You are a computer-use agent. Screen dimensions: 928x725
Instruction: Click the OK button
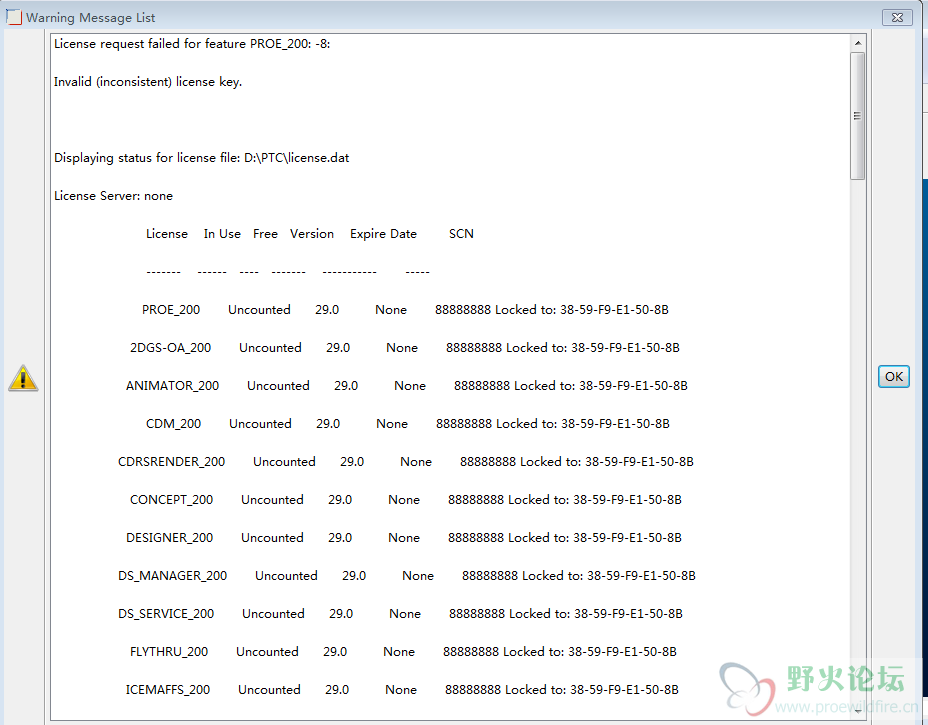pyautogui.click(x=894, y=376)
